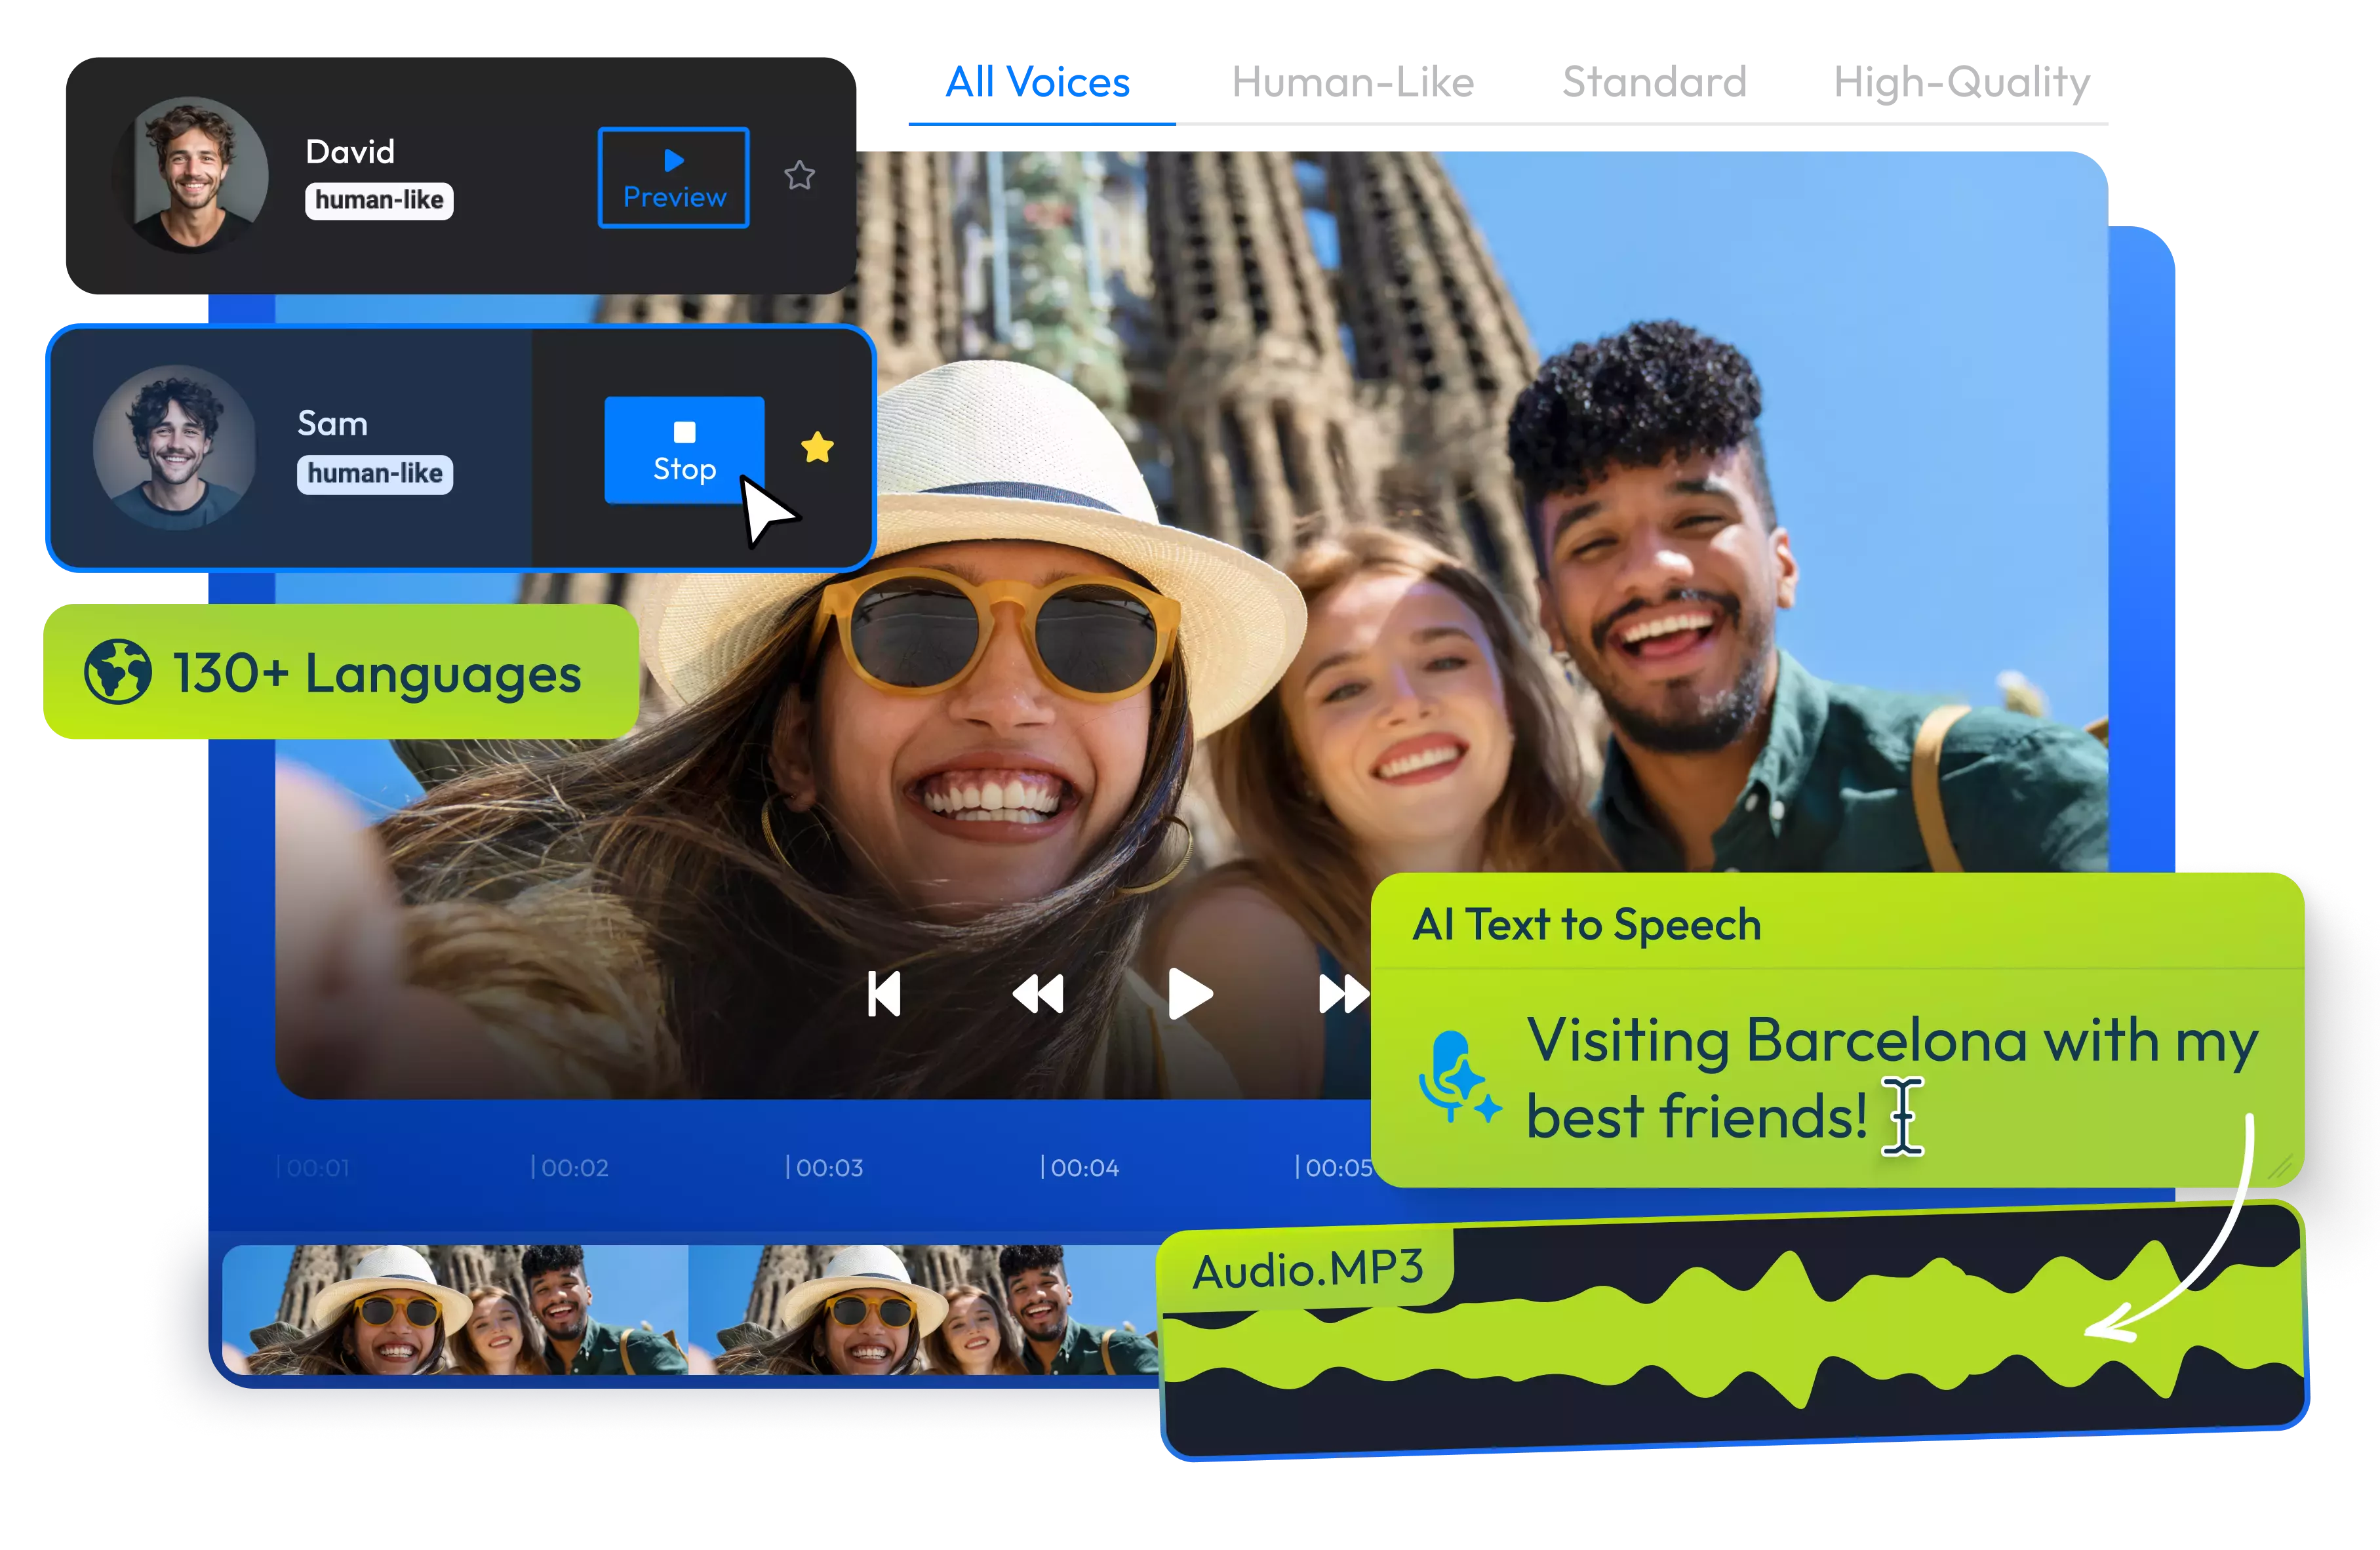Unfavorite Sam's voice via the yellow star
The height and width of the screenshot is (1550, 2380).
(x=817, y=447)
